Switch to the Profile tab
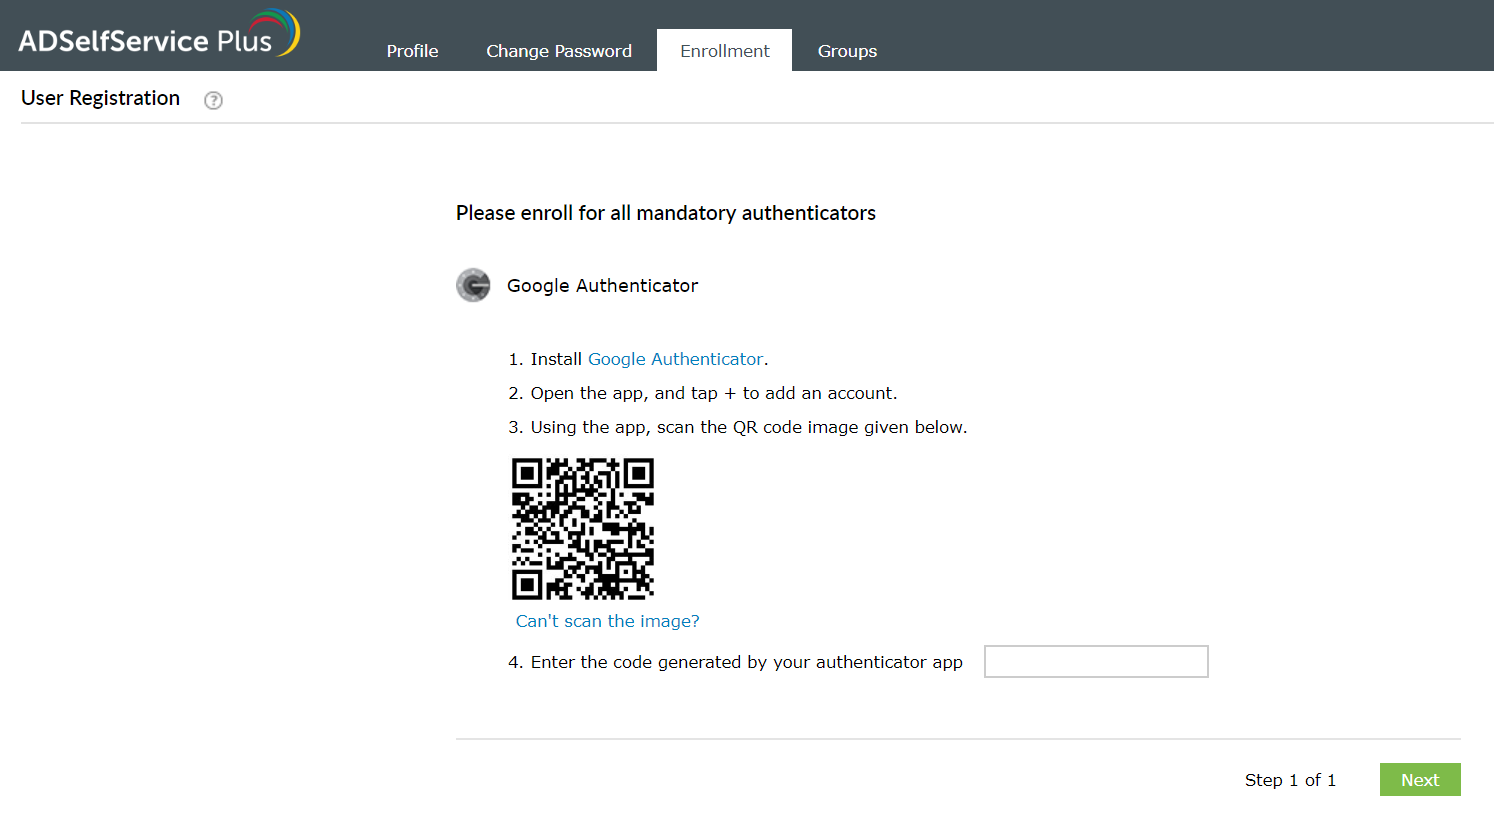 412,50
